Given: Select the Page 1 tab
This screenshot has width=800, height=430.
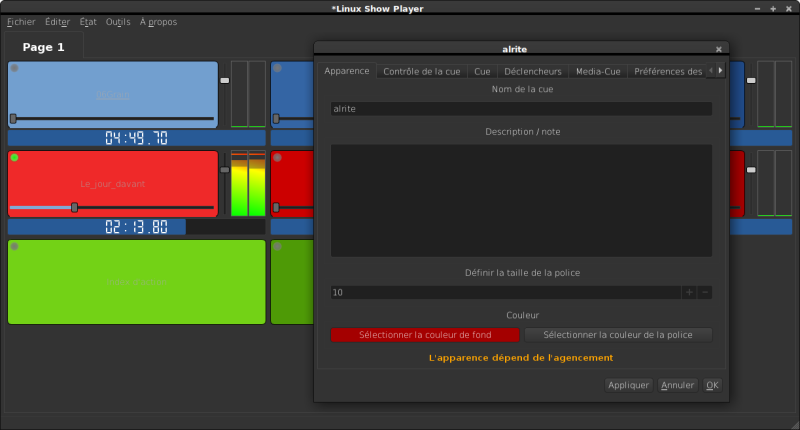Looking at the screenshot, I should (x=43, y=47).
